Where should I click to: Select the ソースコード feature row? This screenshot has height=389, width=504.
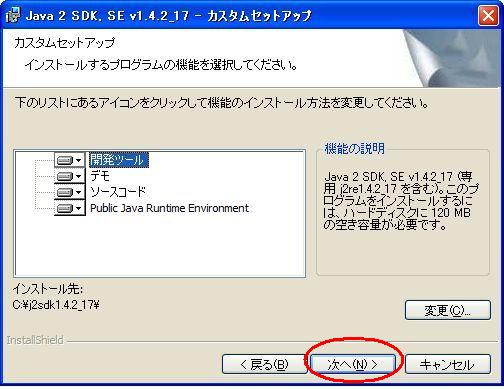pyautogui.click(x=118, y=192)
